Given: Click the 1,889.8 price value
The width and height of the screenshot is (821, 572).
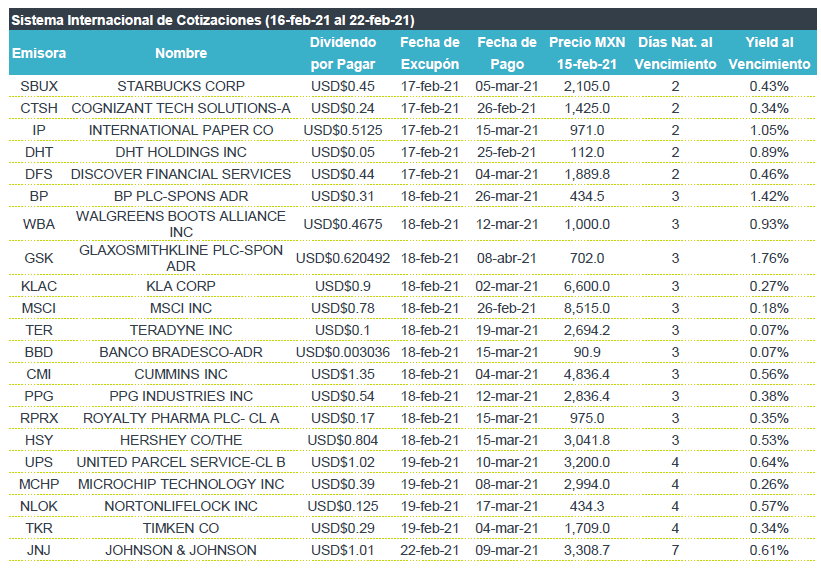Looking at the screenshot, I should click(x=587, y=174).
